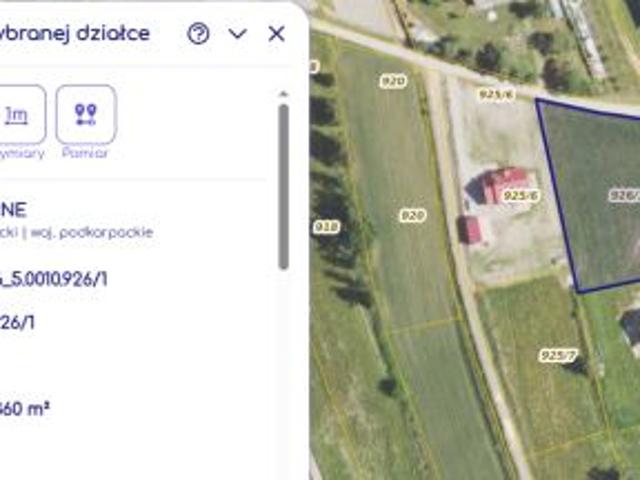The width and height of the screenshot is (640, 480).
Task: Click the 925/6 label beside the road
Action: 496,95
